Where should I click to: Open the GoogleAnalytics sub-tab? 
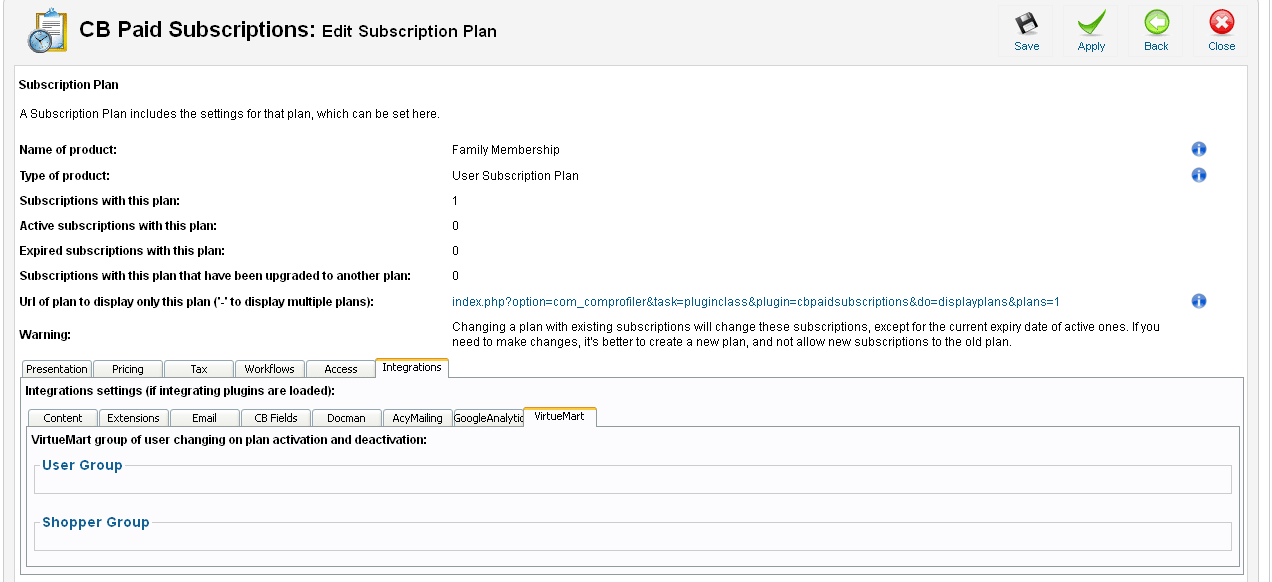tap(489, 418)
